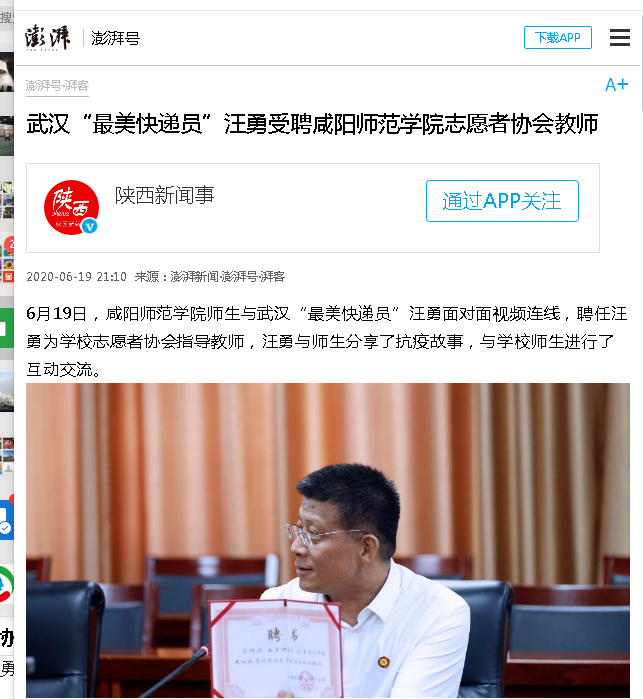Select the top thumbnail in the left strip
This screenshot has height=699, width=643.
pyautogui.click(x=7, y=71)
